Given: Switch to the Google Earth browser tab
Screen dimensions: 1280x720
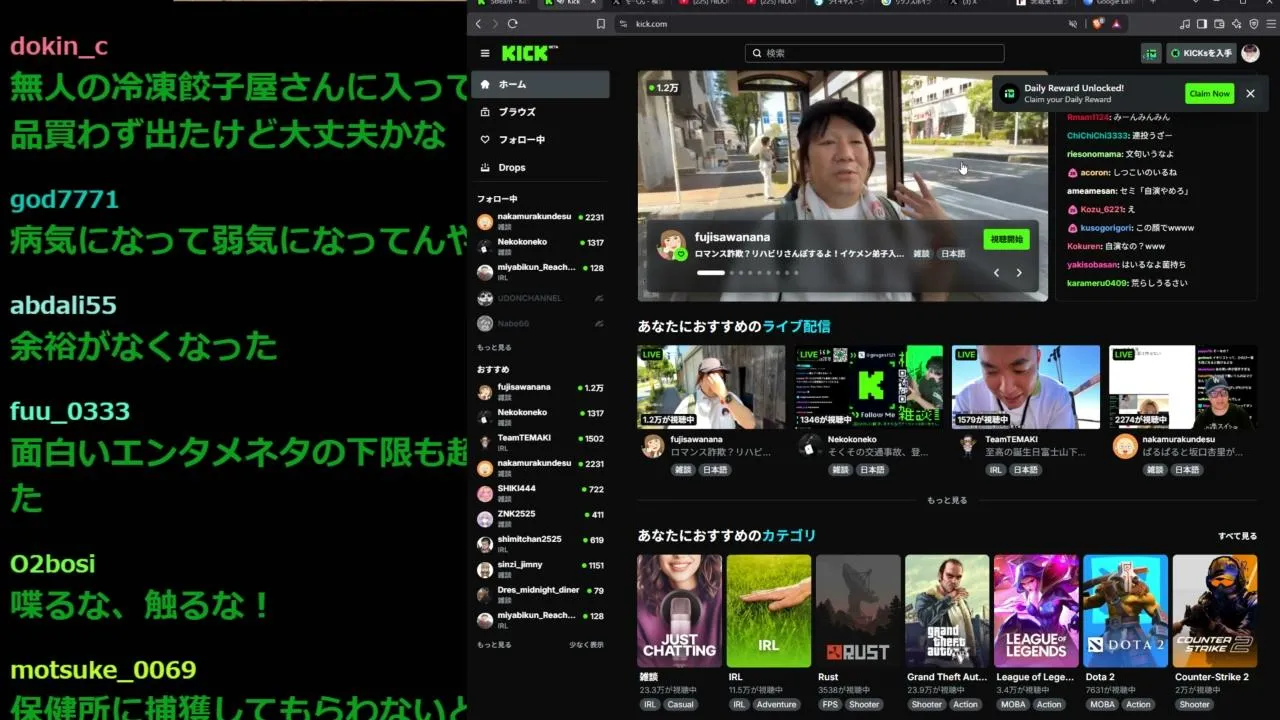Looking at the screenshot, I should point(1110,3).
